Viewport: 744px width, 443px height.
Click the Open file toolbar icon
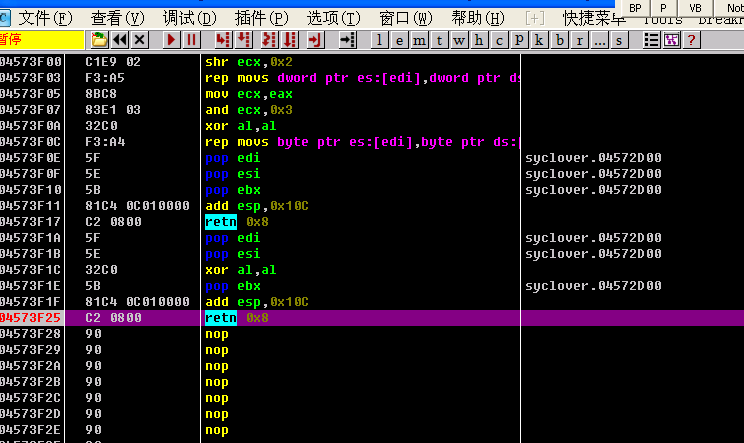99,39
